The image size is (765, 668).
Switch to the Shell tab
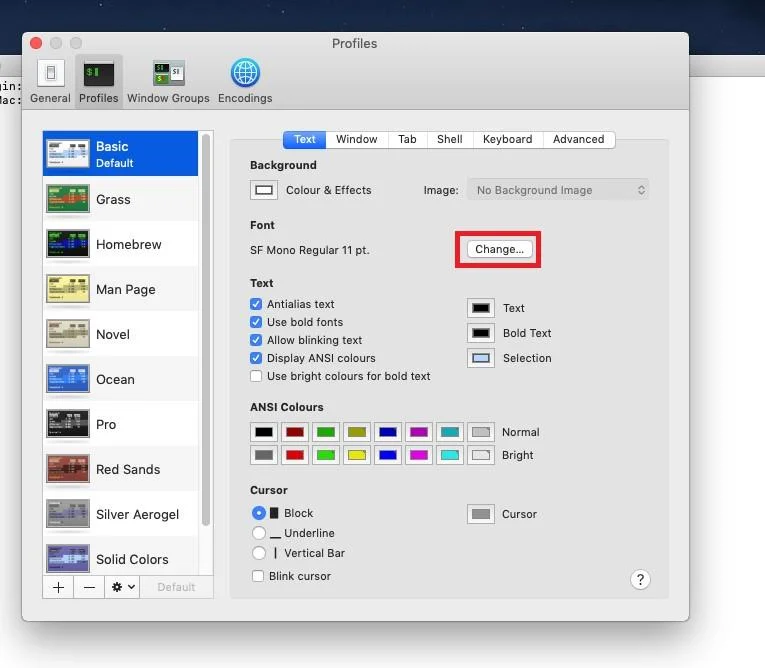(449, 140)
